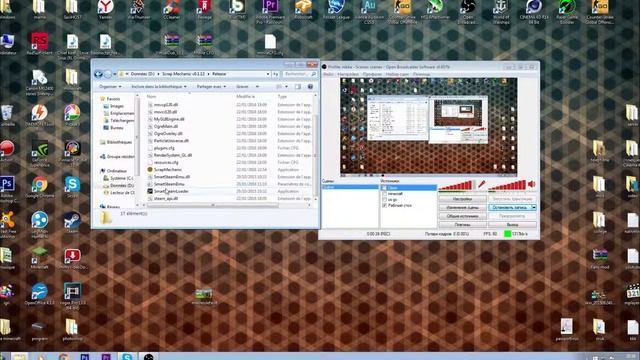Open the Помощь menu in OBS
This screenshot has height=360, width=640.
point(421,74)
